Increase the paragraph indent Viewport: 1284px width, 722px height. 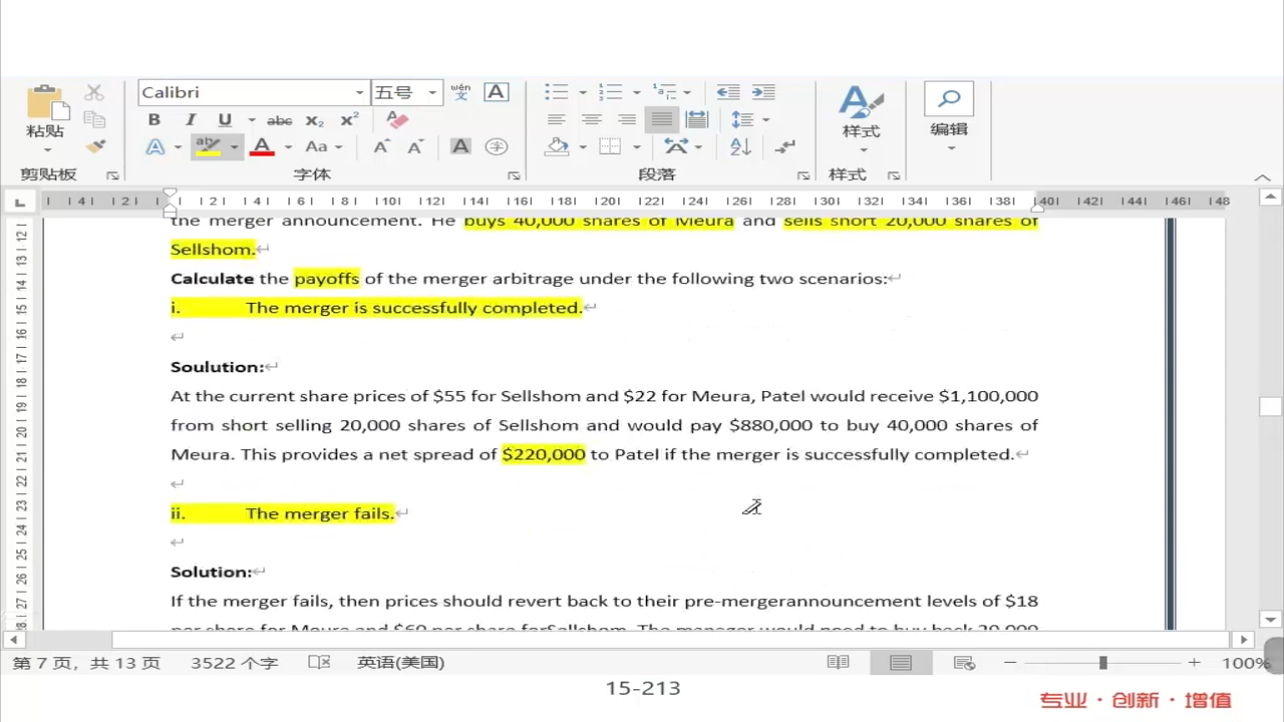(x=763, y=92)
